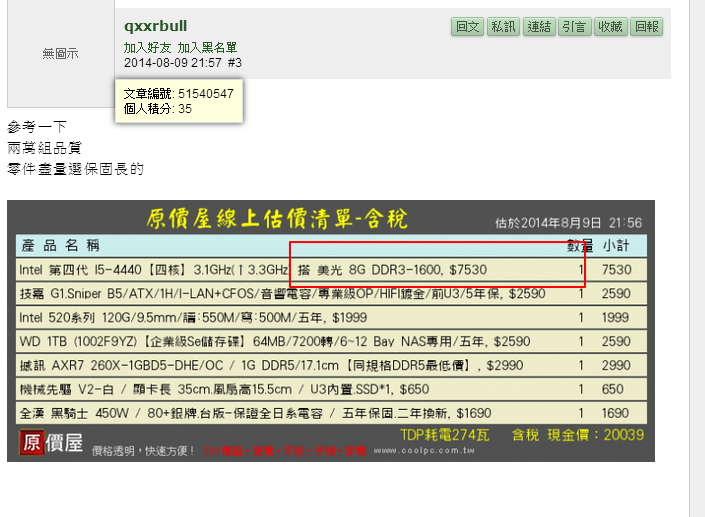Select the text 兩萬組品質
This screenshot has width=705, height=517.
pyautogui.click(x=45, y=147)
